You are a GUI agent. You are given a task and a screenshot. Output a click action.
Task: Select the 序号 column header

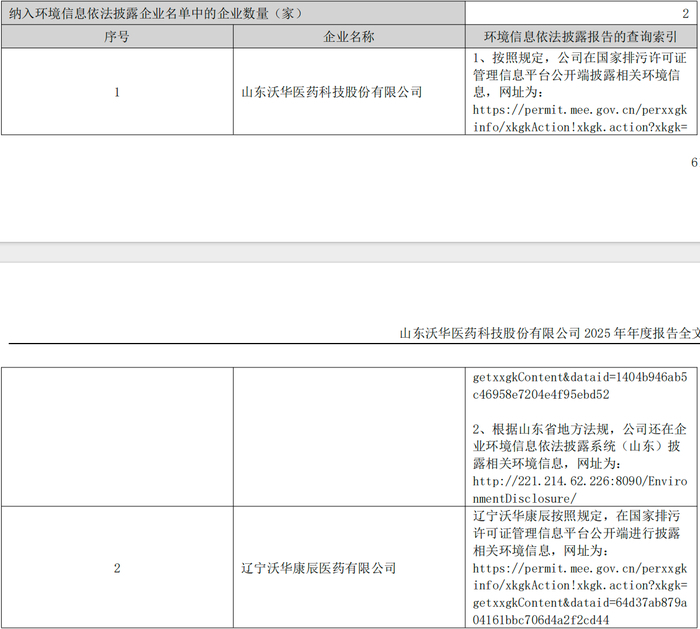point(117,37)
